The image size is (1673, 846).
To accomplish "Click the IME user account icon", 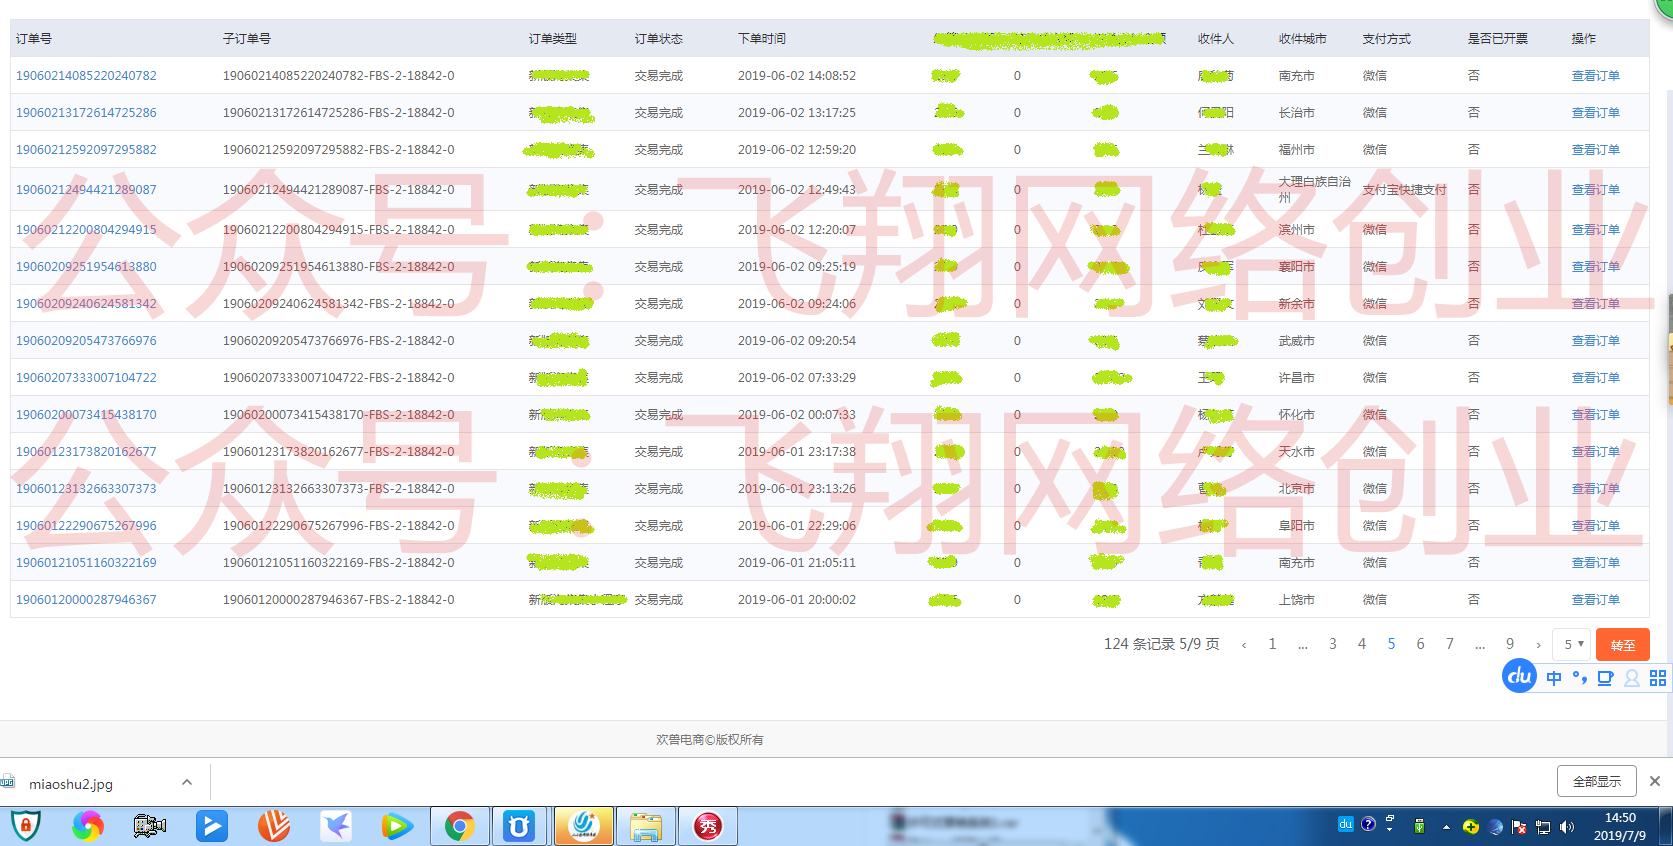I will [1632, 678].
